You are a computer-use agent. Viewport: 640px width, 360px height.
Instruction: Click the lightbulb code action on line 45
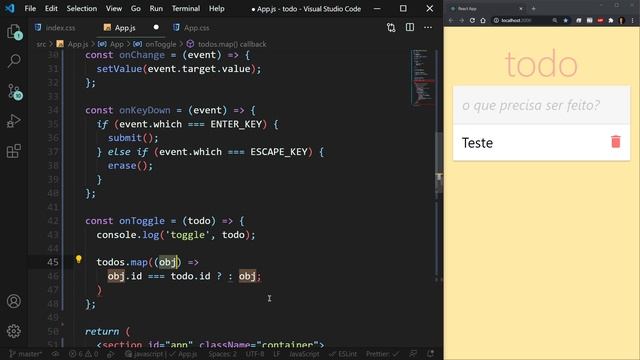78,259
